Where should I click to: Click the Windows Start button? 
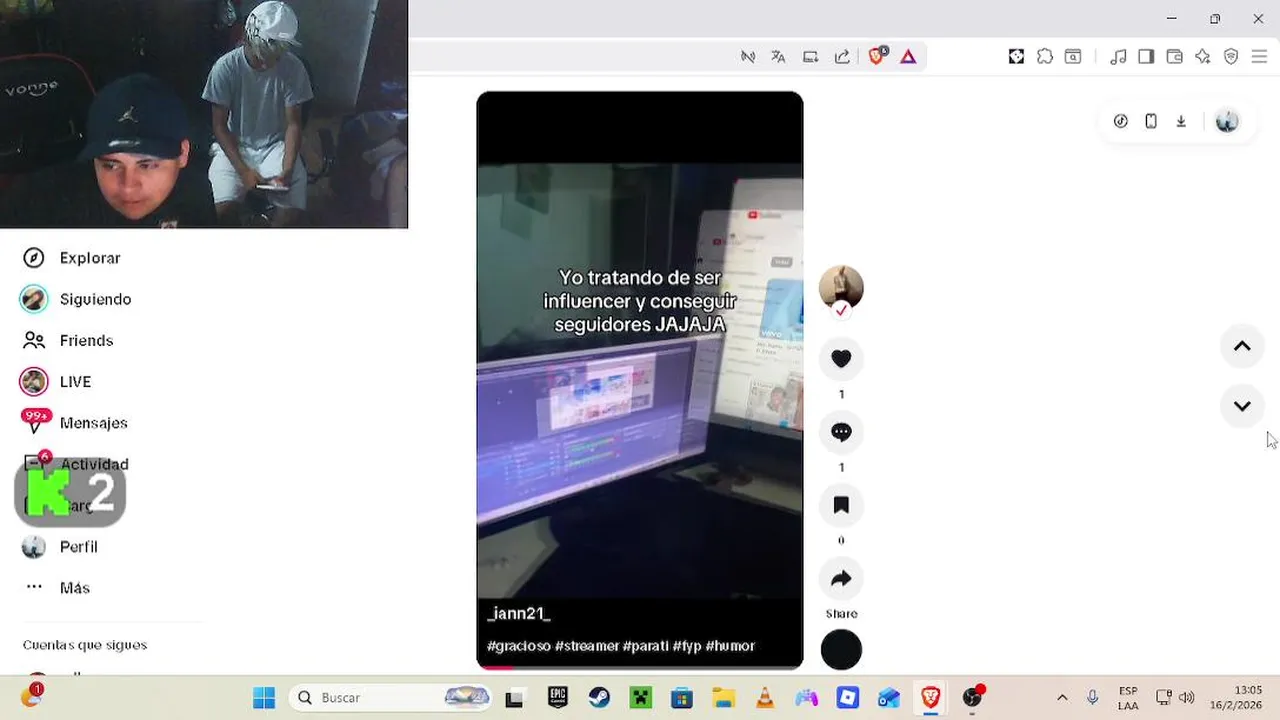click(x=264, y=698)
